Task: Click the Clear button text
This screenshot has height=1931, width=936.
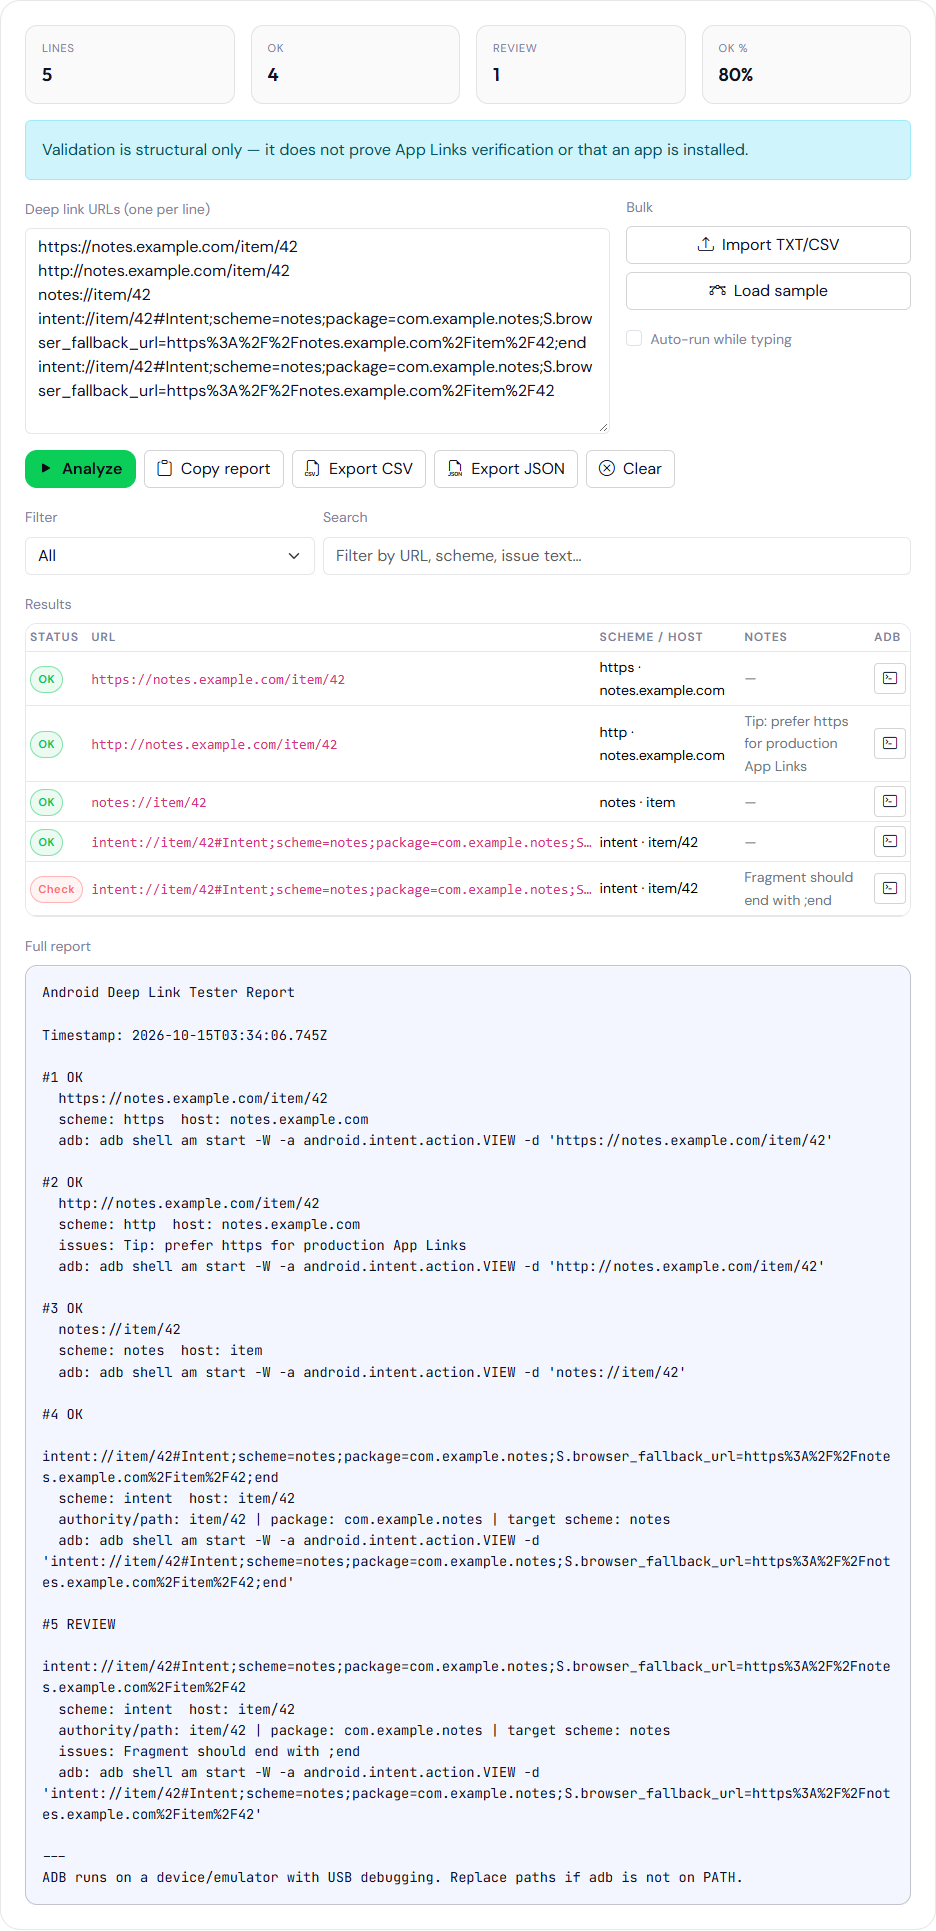Action: click(642, 469)
